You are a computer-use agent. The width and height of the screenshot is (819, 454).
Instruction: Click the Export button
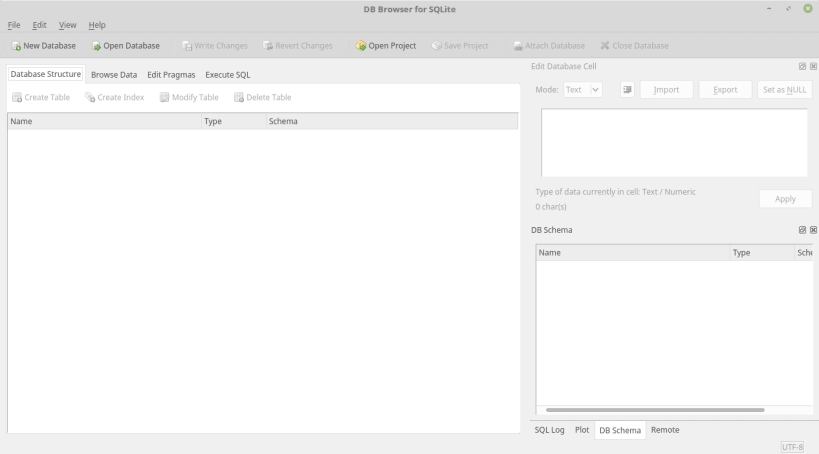tap(725, 90)
